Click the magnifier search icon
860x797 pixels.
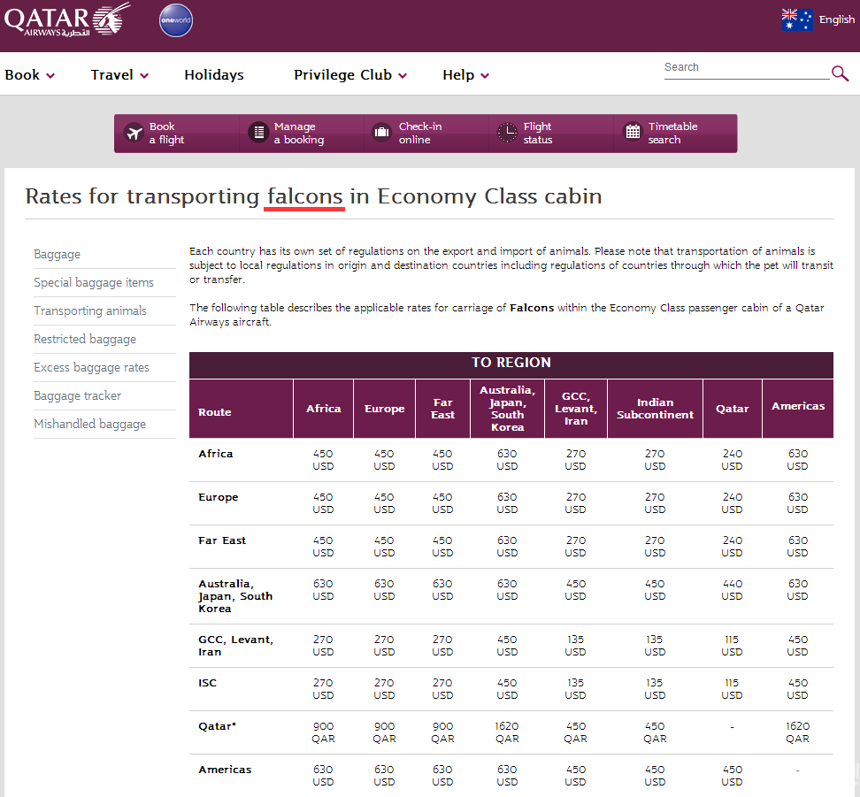pos(840,73)
